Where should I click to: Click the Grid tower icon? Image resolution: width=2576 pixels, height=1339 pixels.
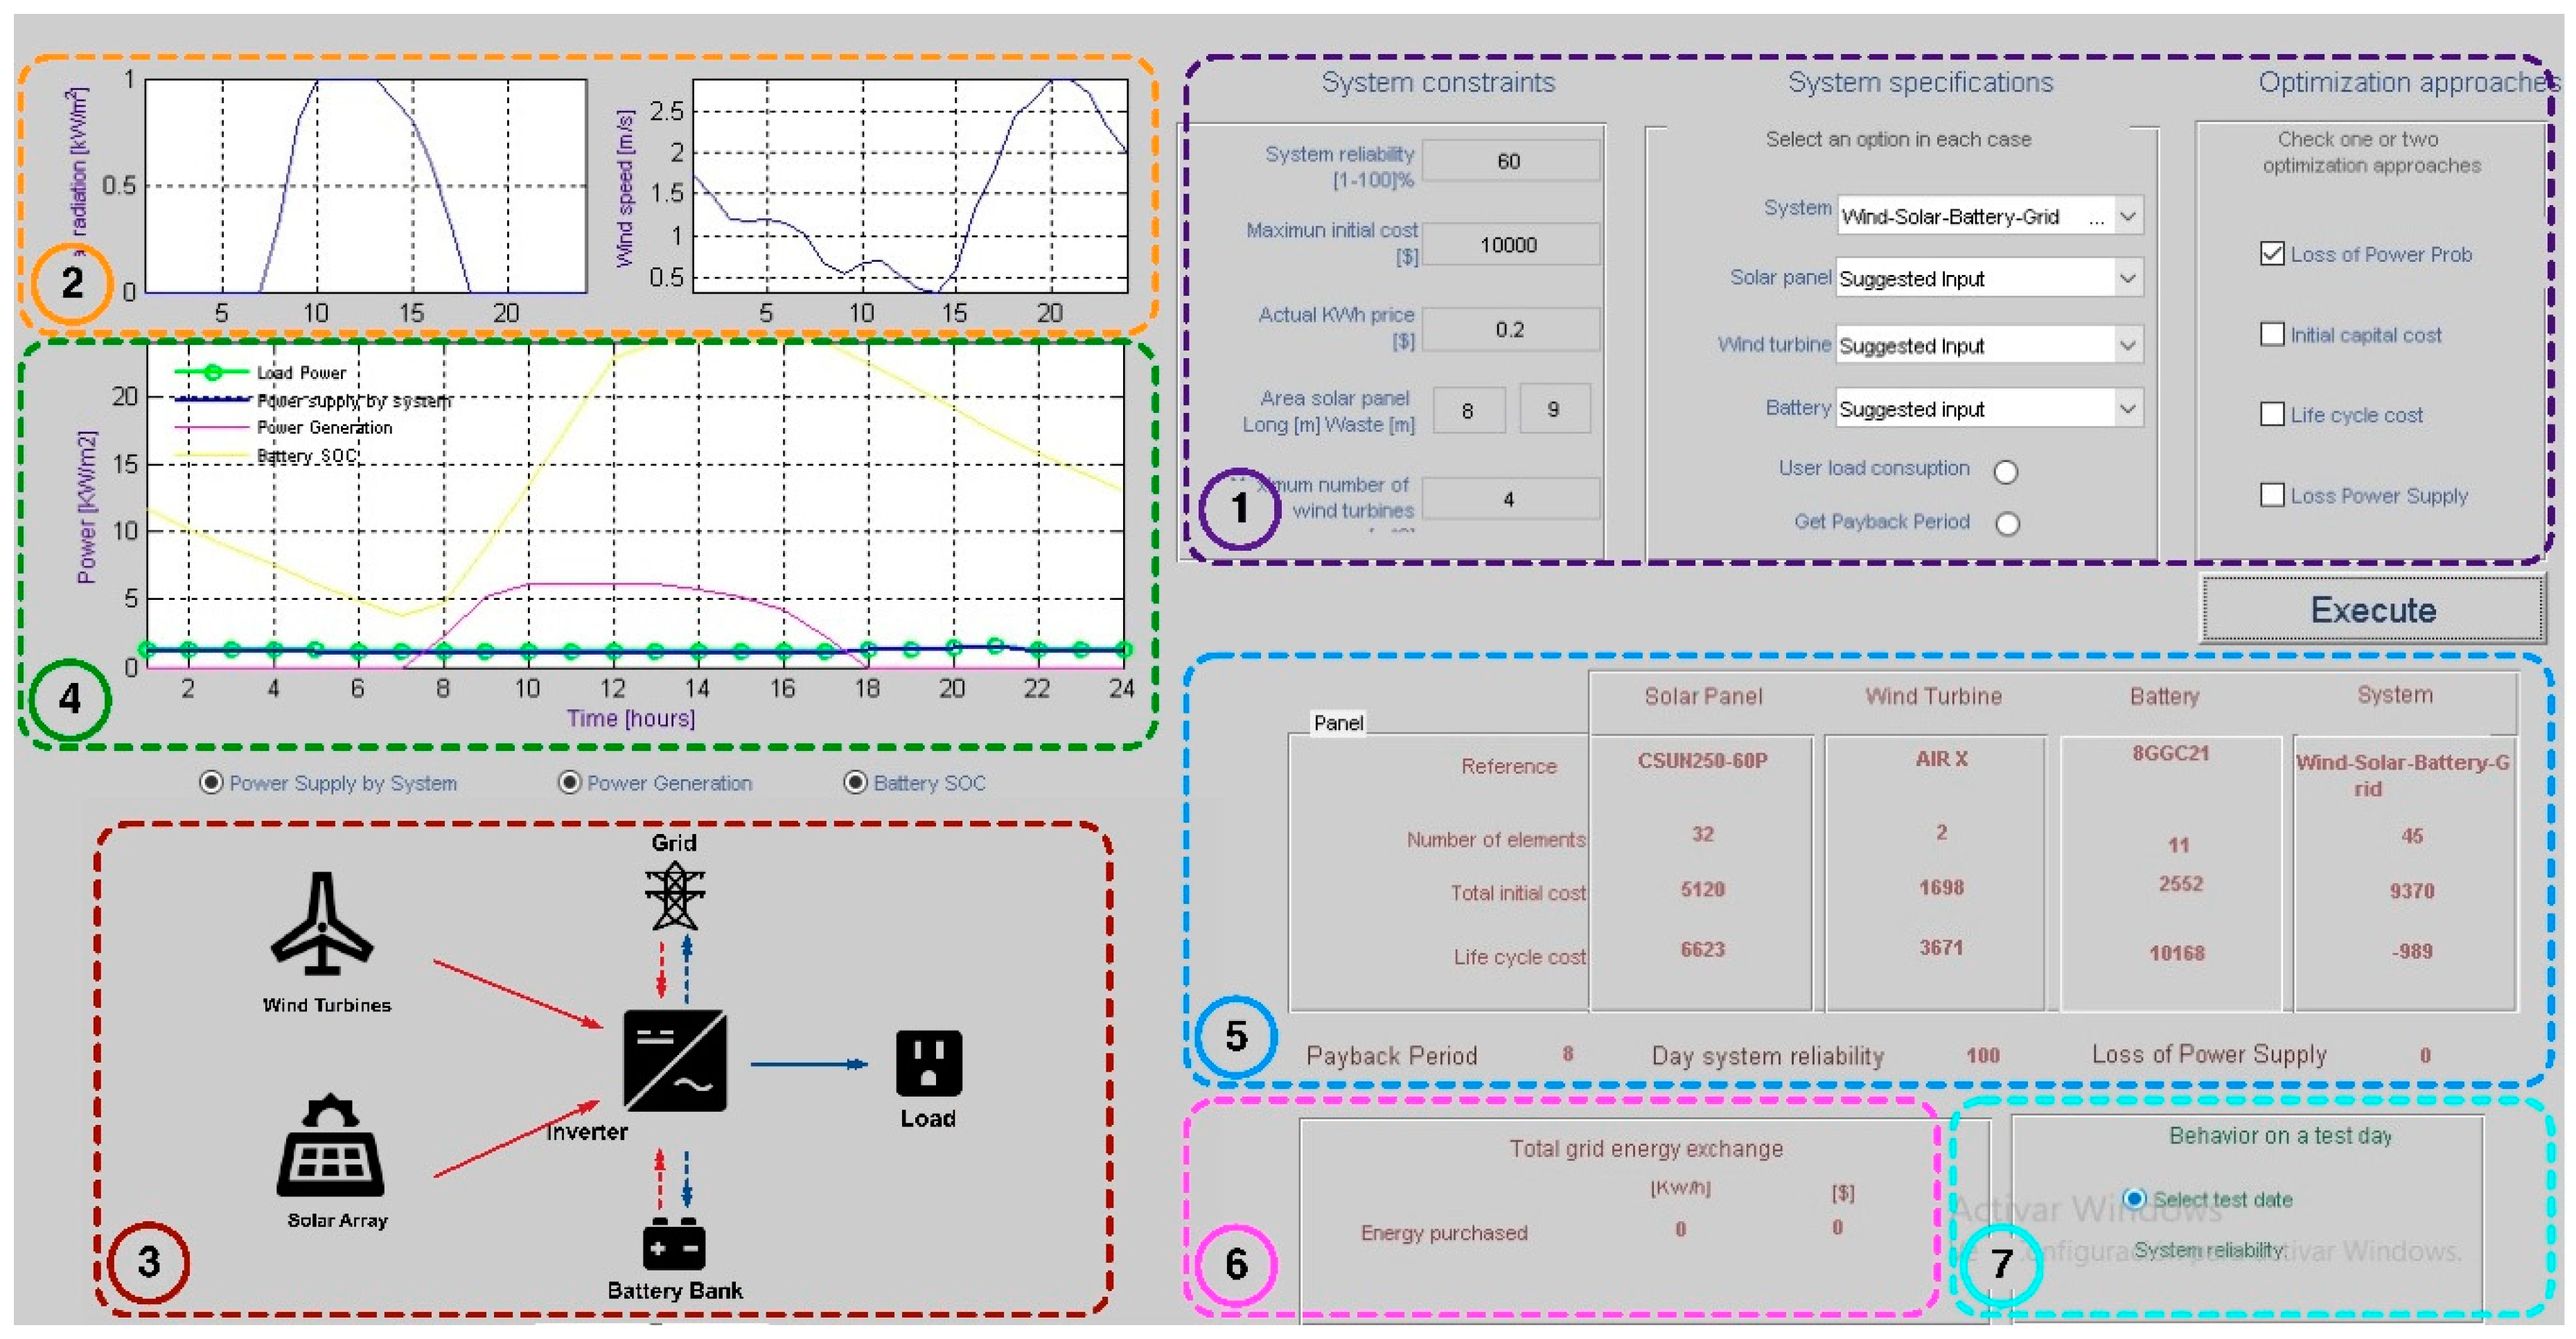coord(674,896)
